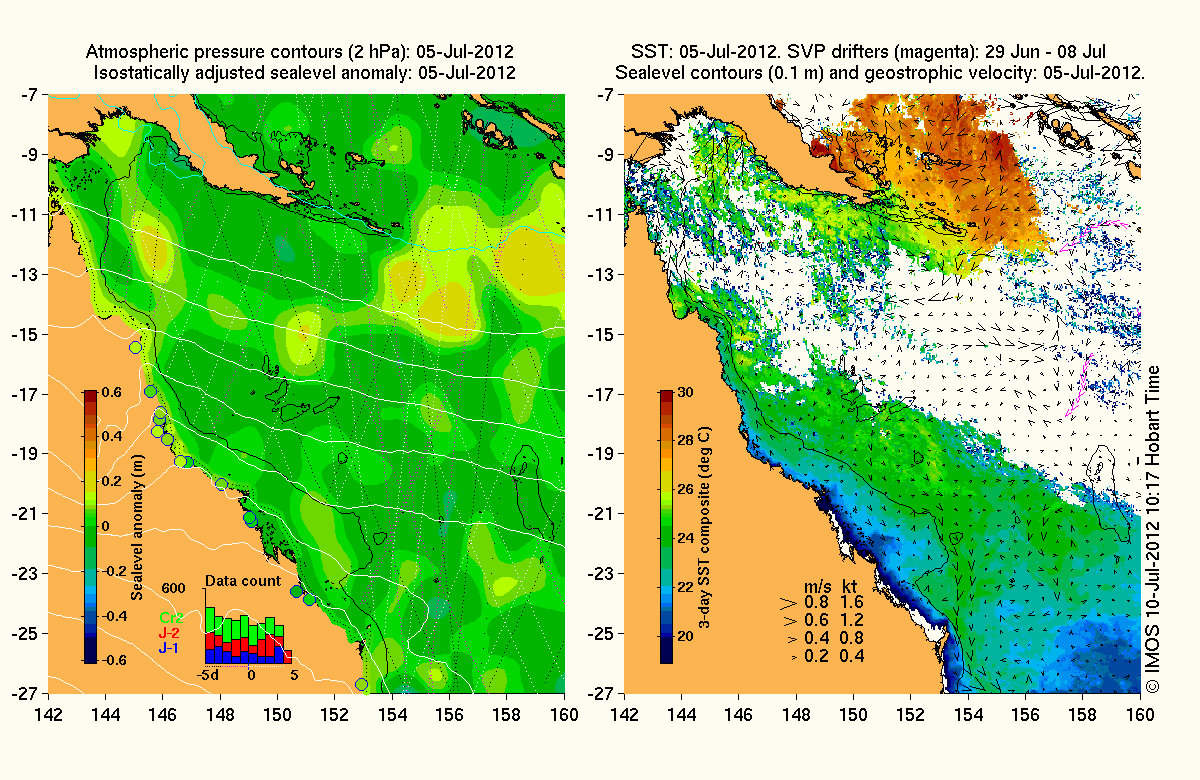
Task: Click the green 'Cr2' legend label
Action: tap(170, 618)
